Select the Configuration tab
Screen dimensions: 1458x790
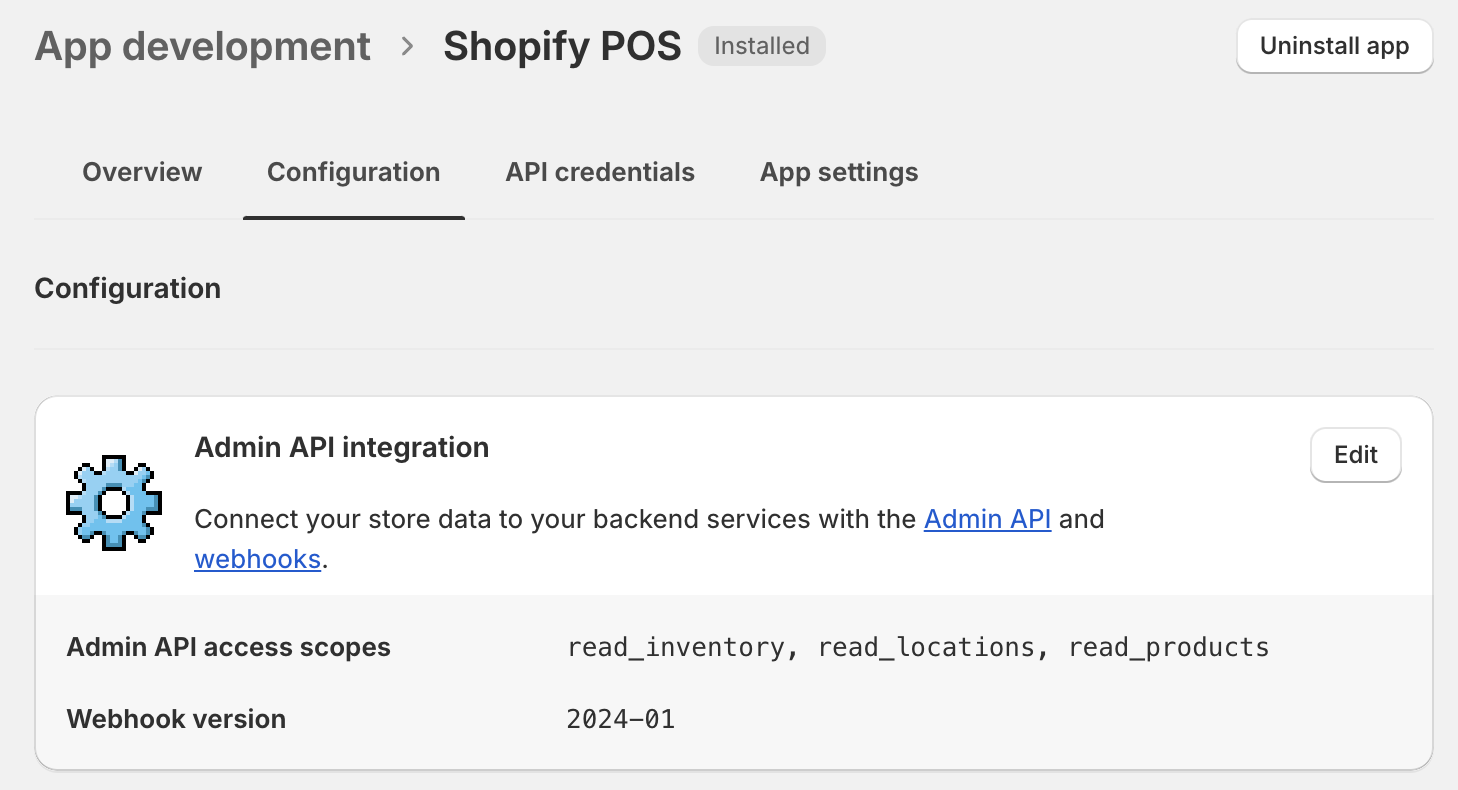pyautogui.click(x=353, y=172)
